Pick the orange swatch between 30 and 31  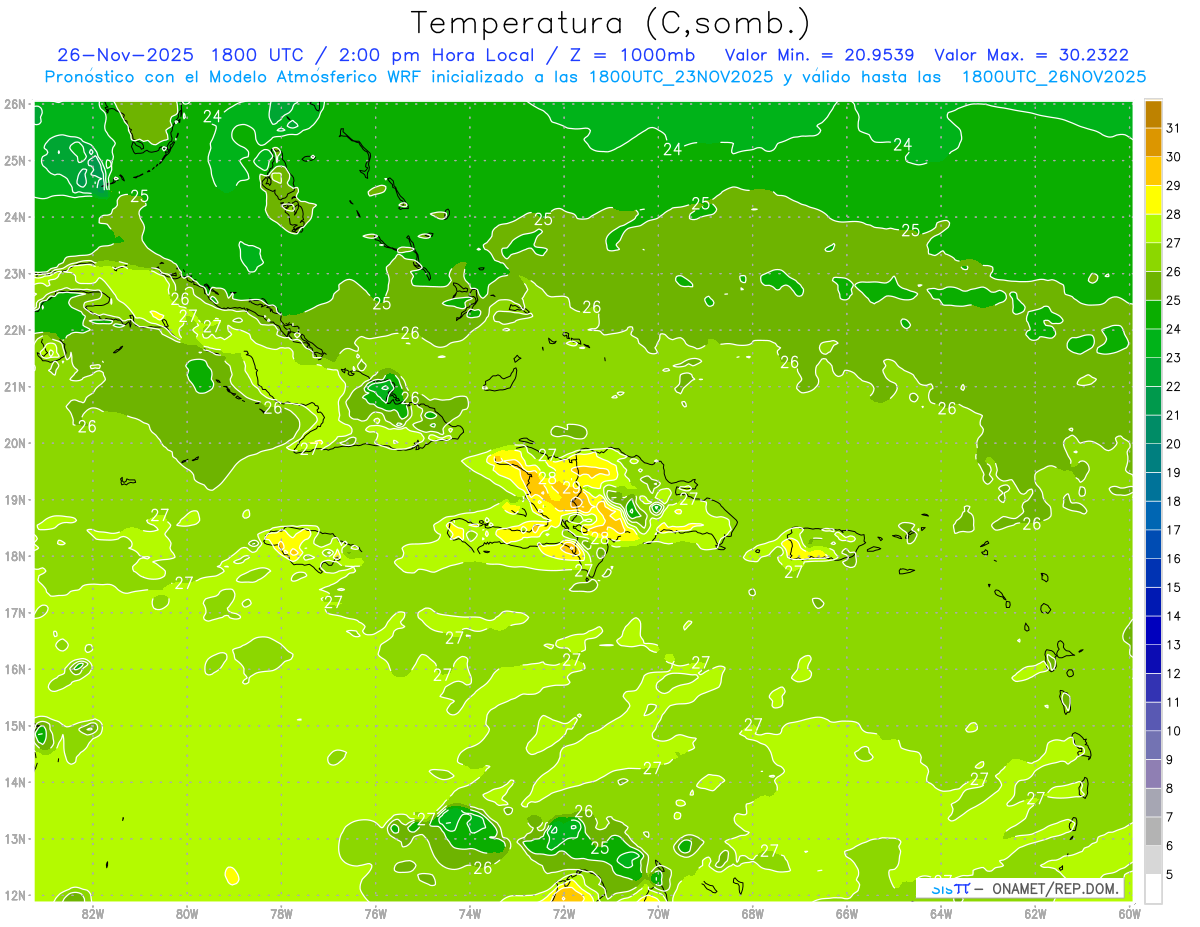1153,142
